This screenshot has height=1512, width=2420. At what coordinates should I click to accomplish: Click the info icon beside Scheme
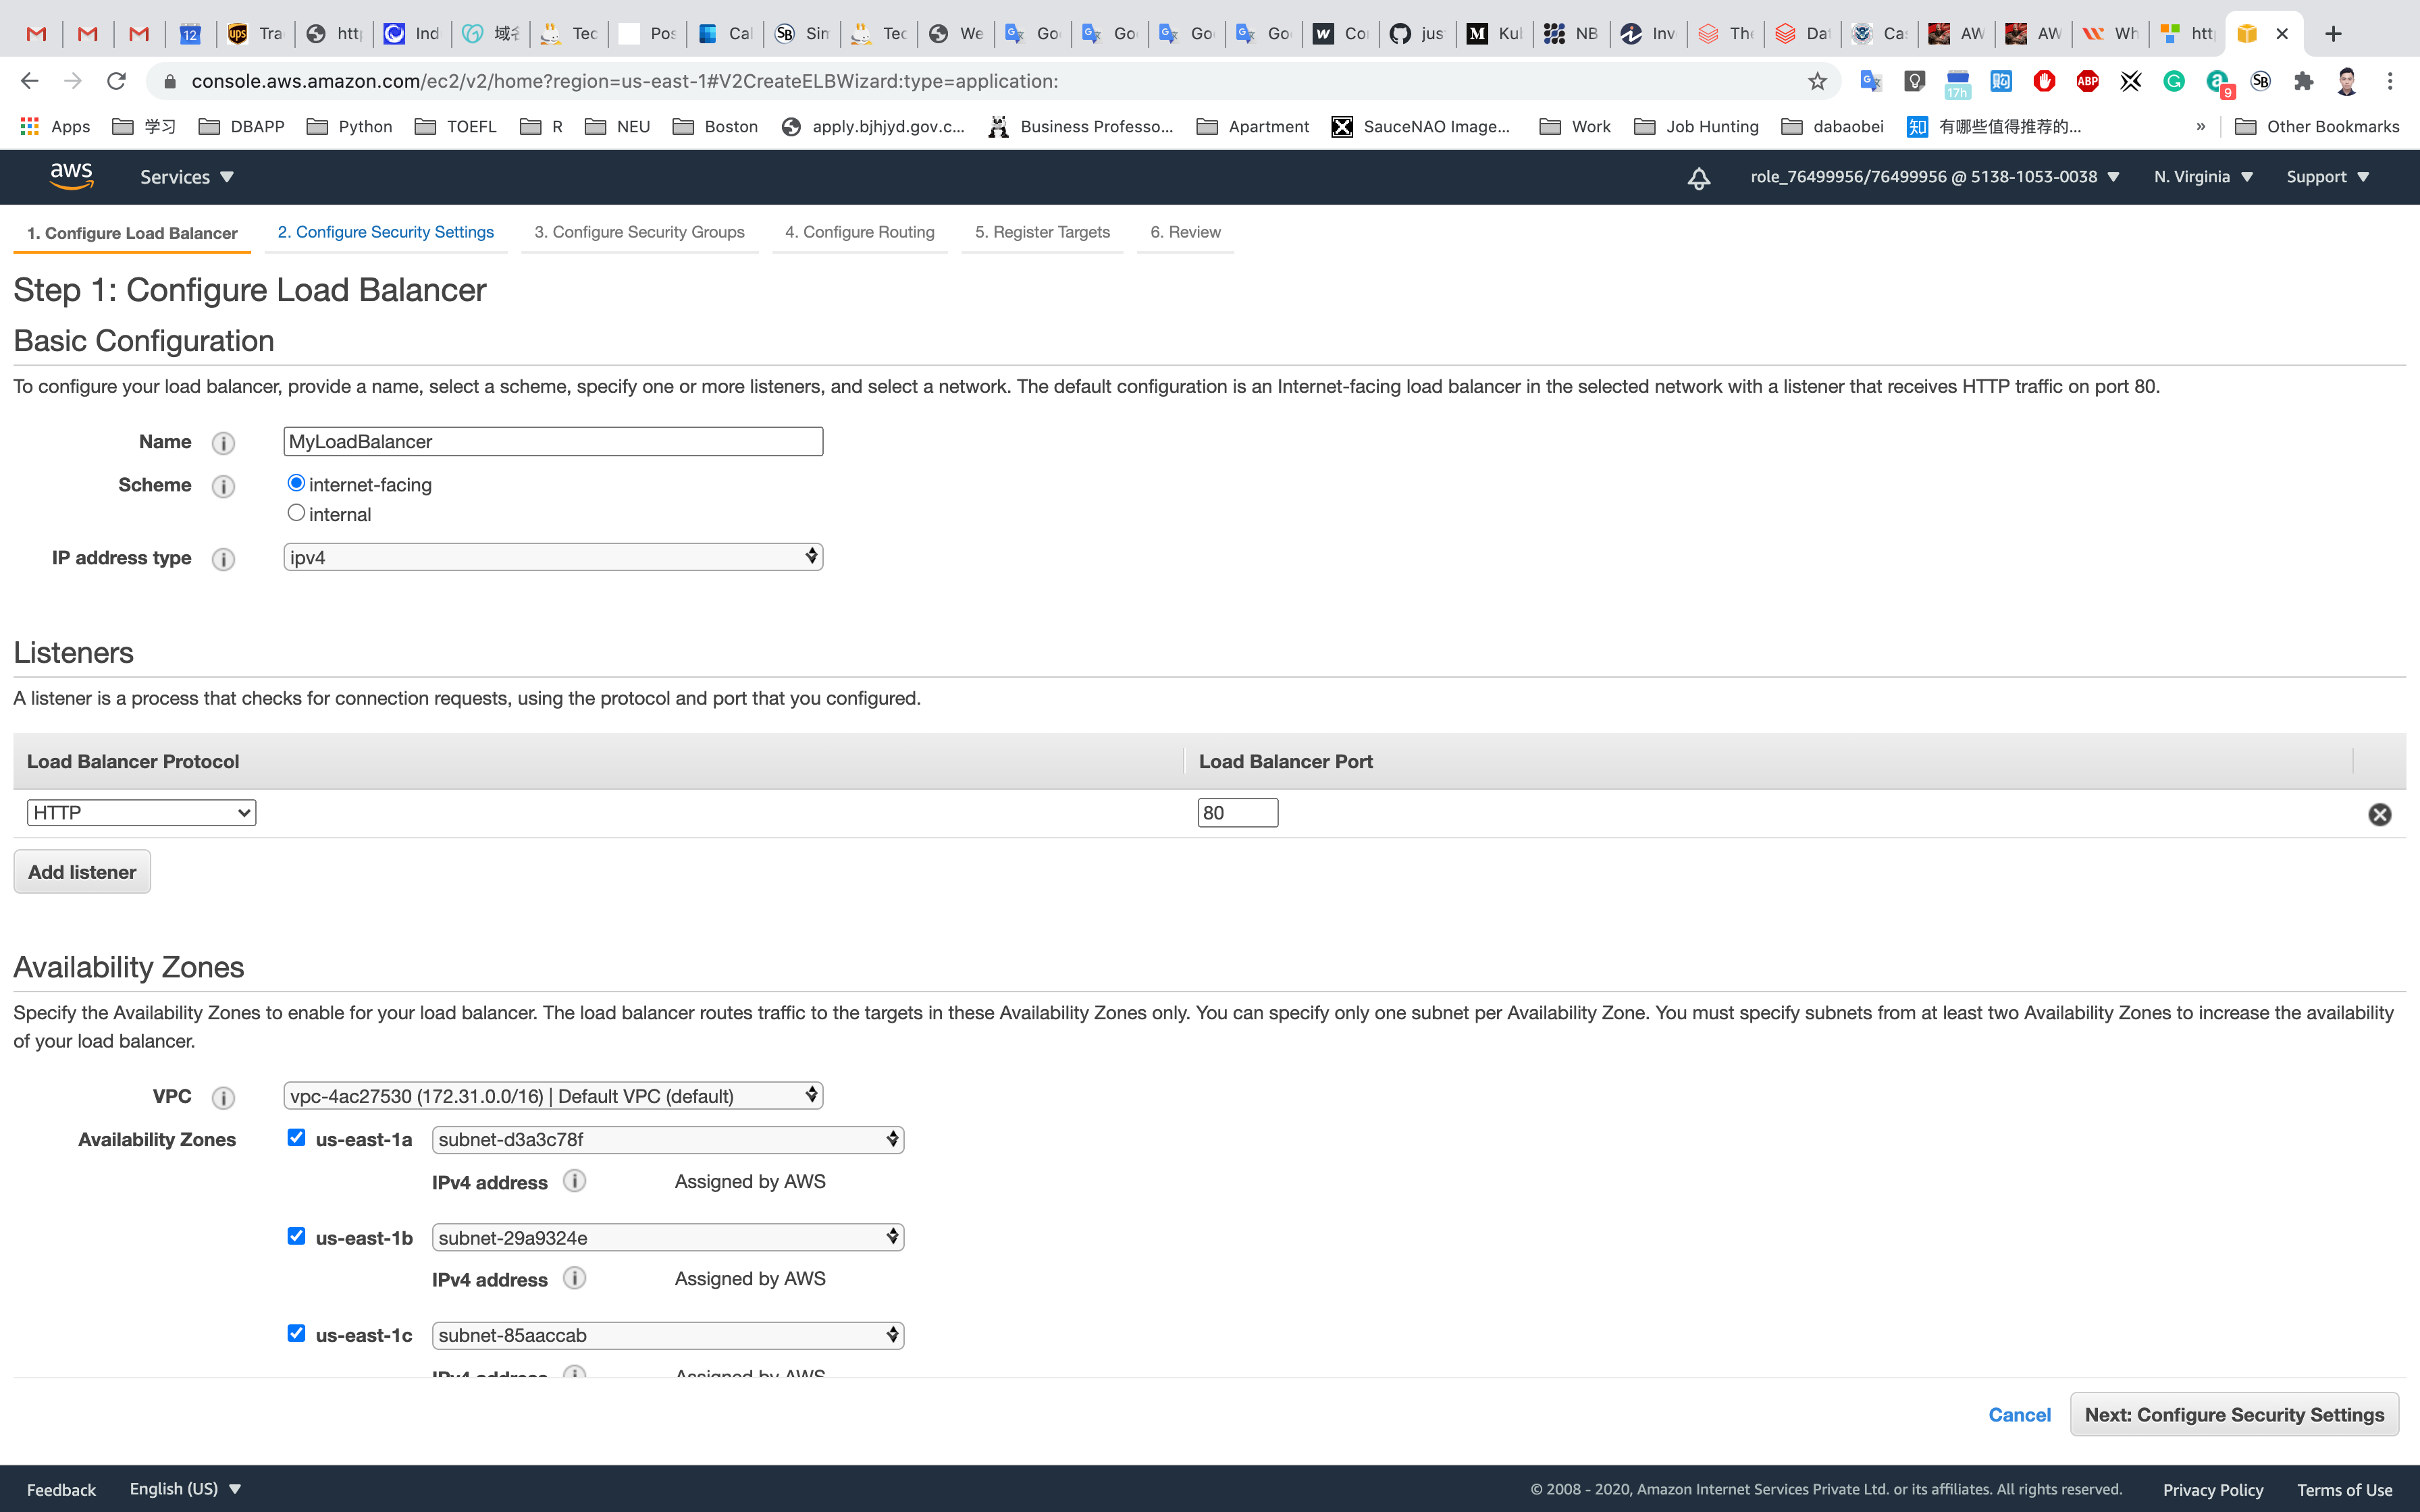(223, 486)
